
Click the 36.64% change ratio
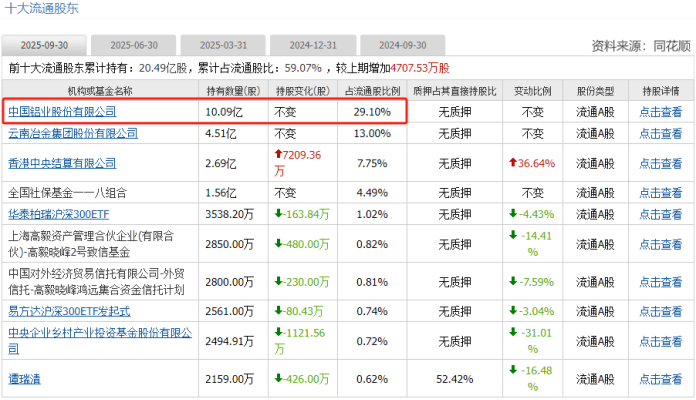532,163
